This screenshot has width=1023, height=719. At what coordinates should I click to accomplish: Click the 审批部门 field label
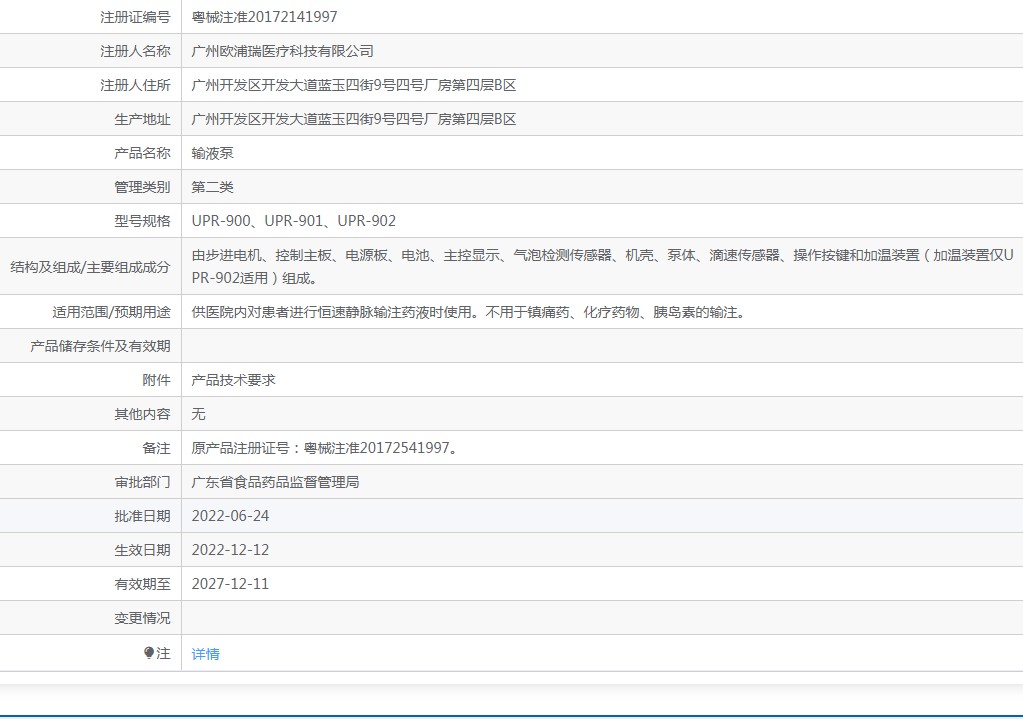point(142,482)
